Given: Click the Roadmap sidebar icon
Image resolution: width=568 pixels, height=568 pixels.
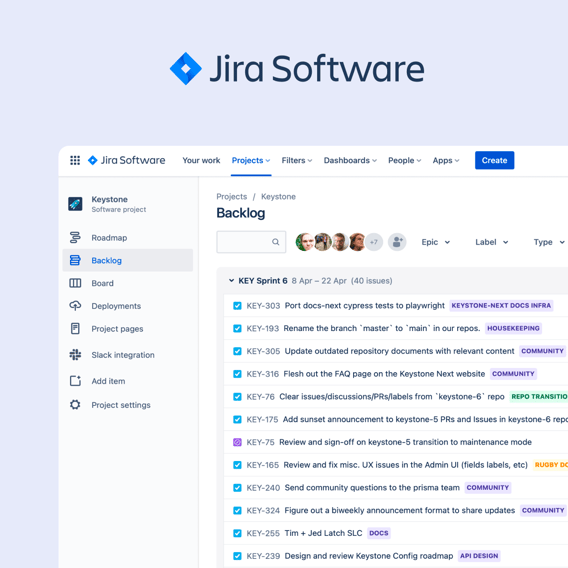Looking at the screenshot, I should click(x=75, y=238).
